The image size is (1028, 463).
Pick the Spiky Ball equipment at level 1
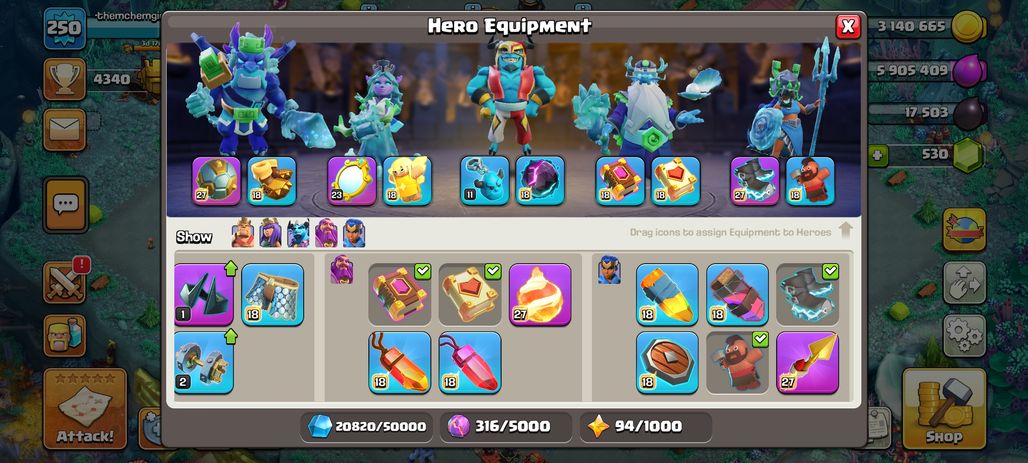(x=204, y=294)
